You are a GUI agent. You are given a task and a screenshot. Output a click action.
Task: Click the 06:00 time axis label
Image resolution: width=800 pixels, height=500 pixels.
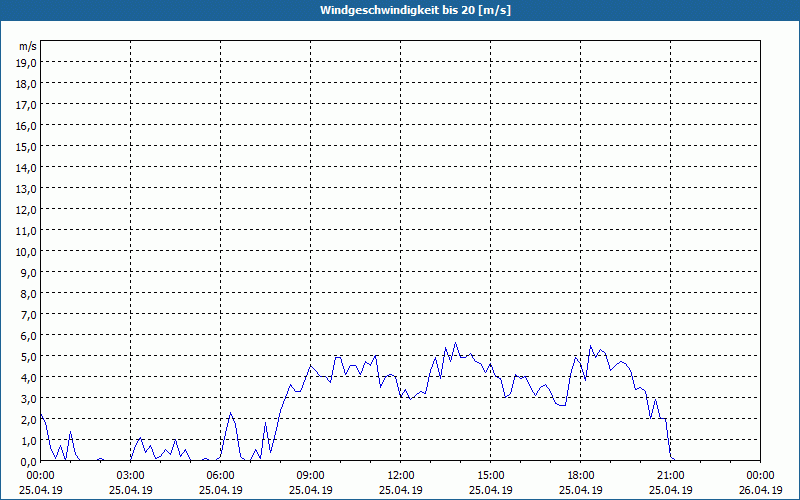tap(220, 476)
